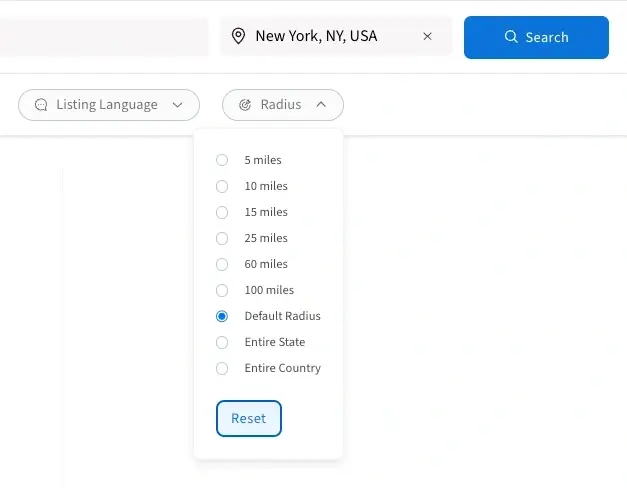Screen dimensions: 627x488
Task: Click the greyed keyword search field
Action: tap(104, 37)
